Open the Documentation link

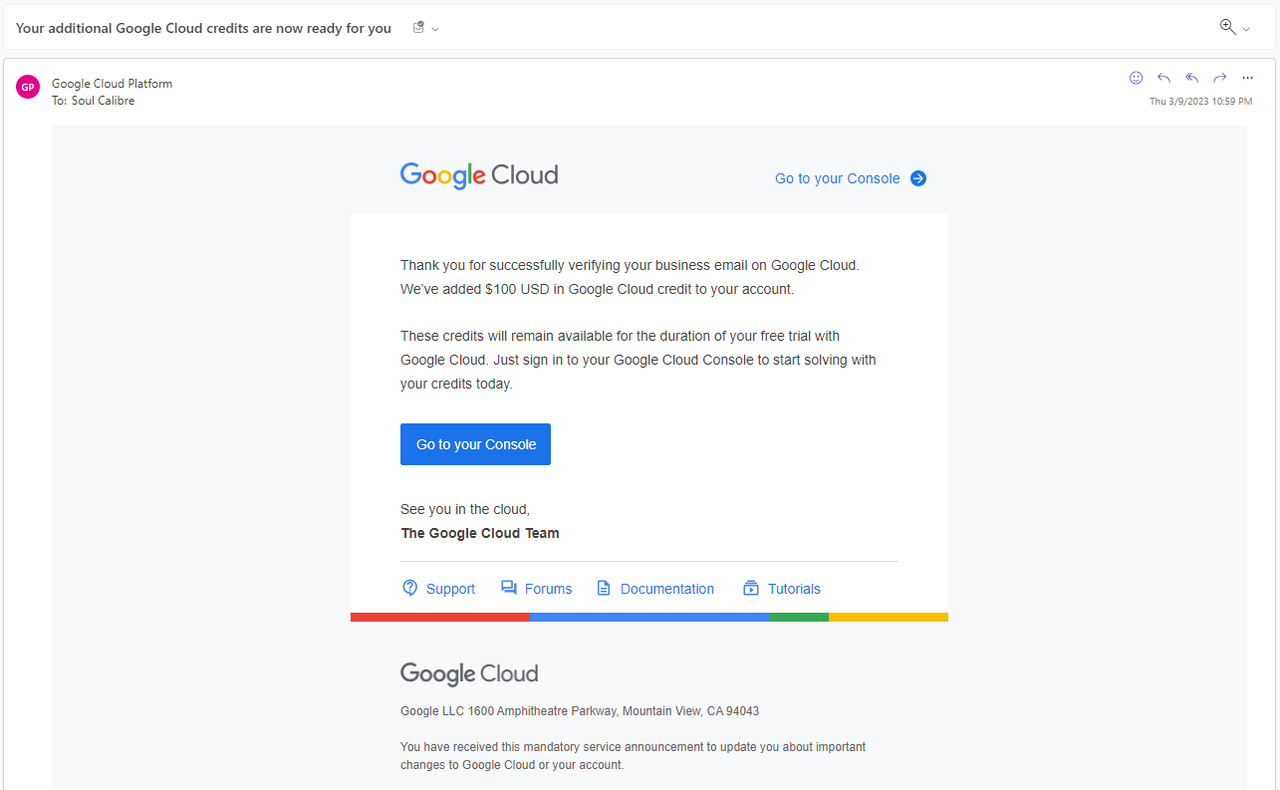click(x=667, y=589)
